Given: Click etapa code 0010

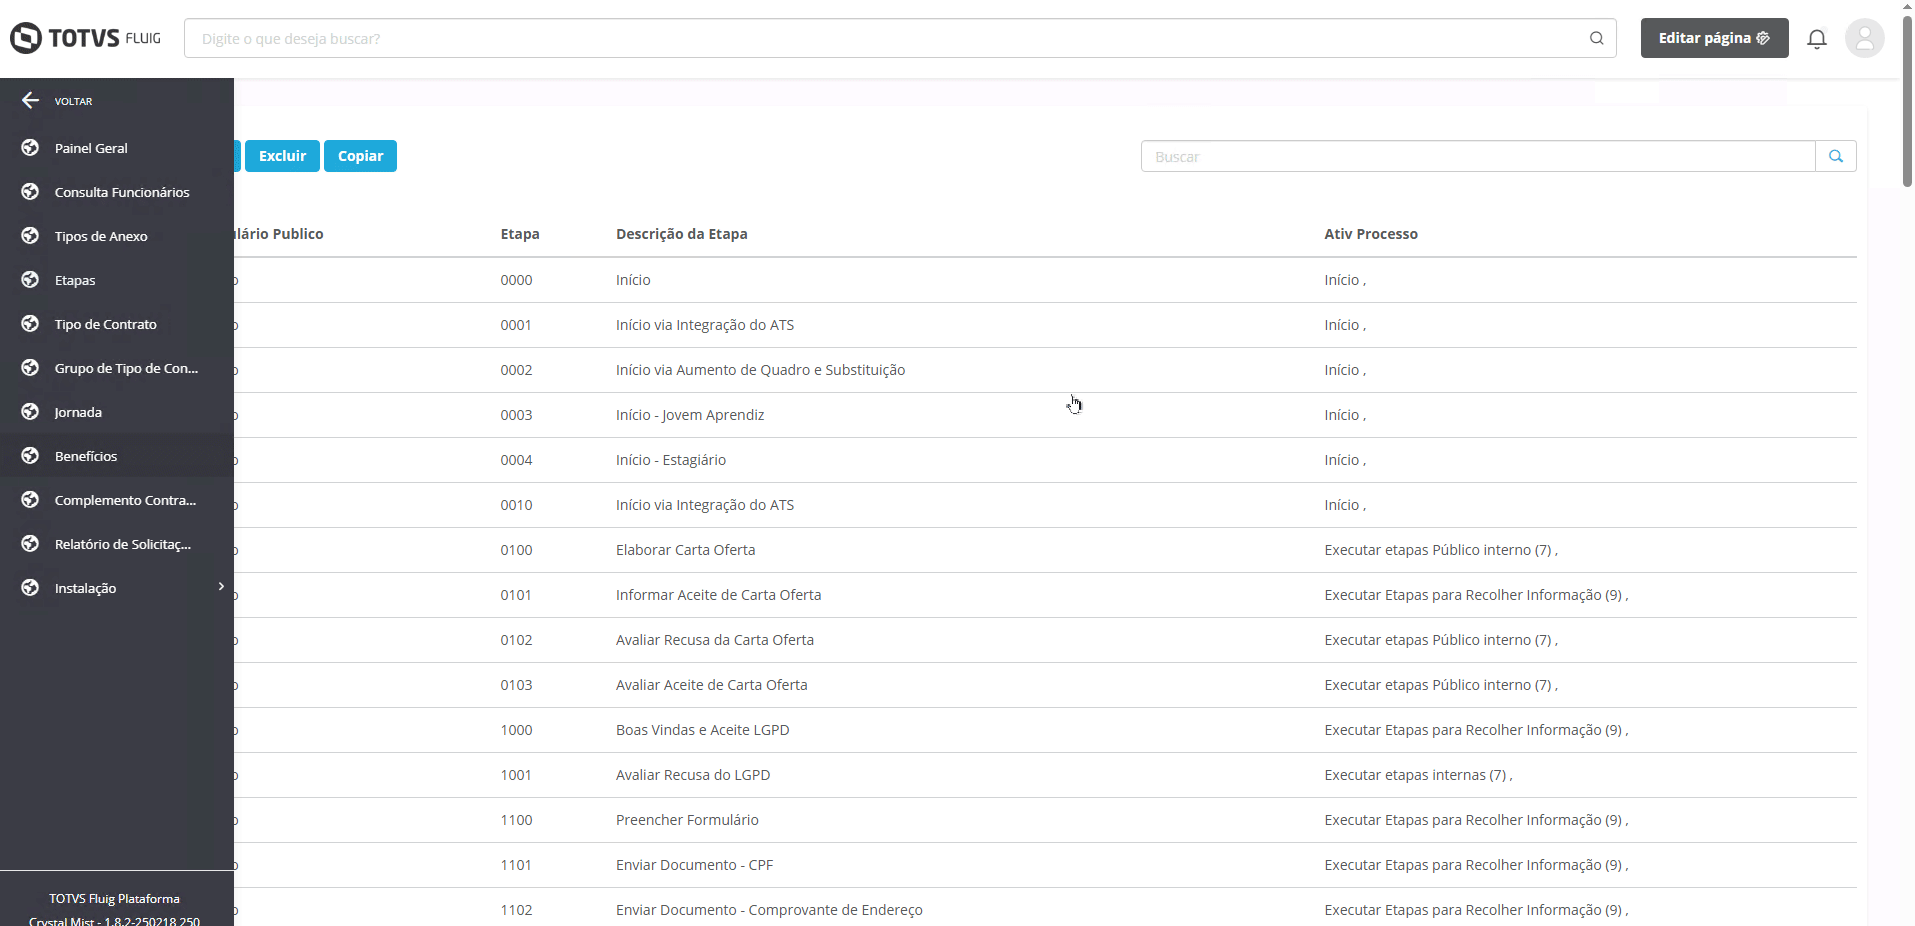Looking at the screenshot, I should coord(516,505).
